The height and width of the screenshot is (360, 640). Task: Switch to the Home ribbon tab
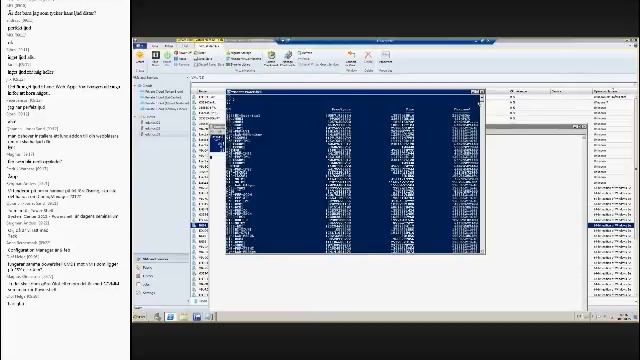click(x=155, y=46)
